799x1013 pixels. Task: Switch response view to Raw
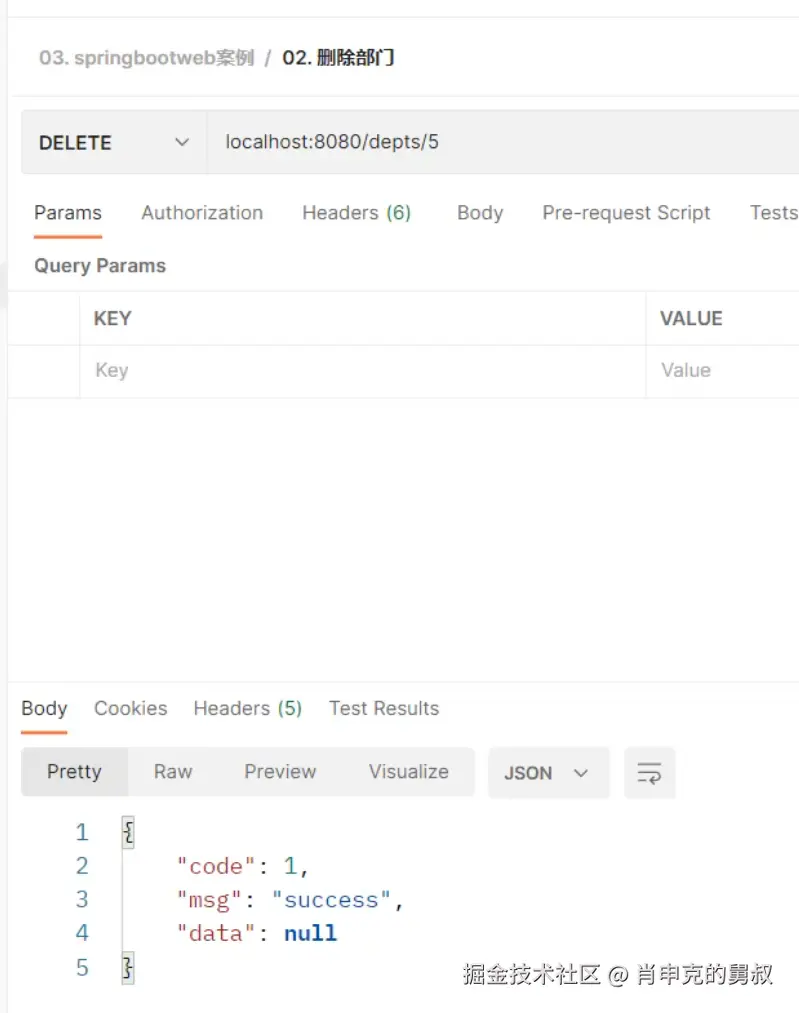173,772
